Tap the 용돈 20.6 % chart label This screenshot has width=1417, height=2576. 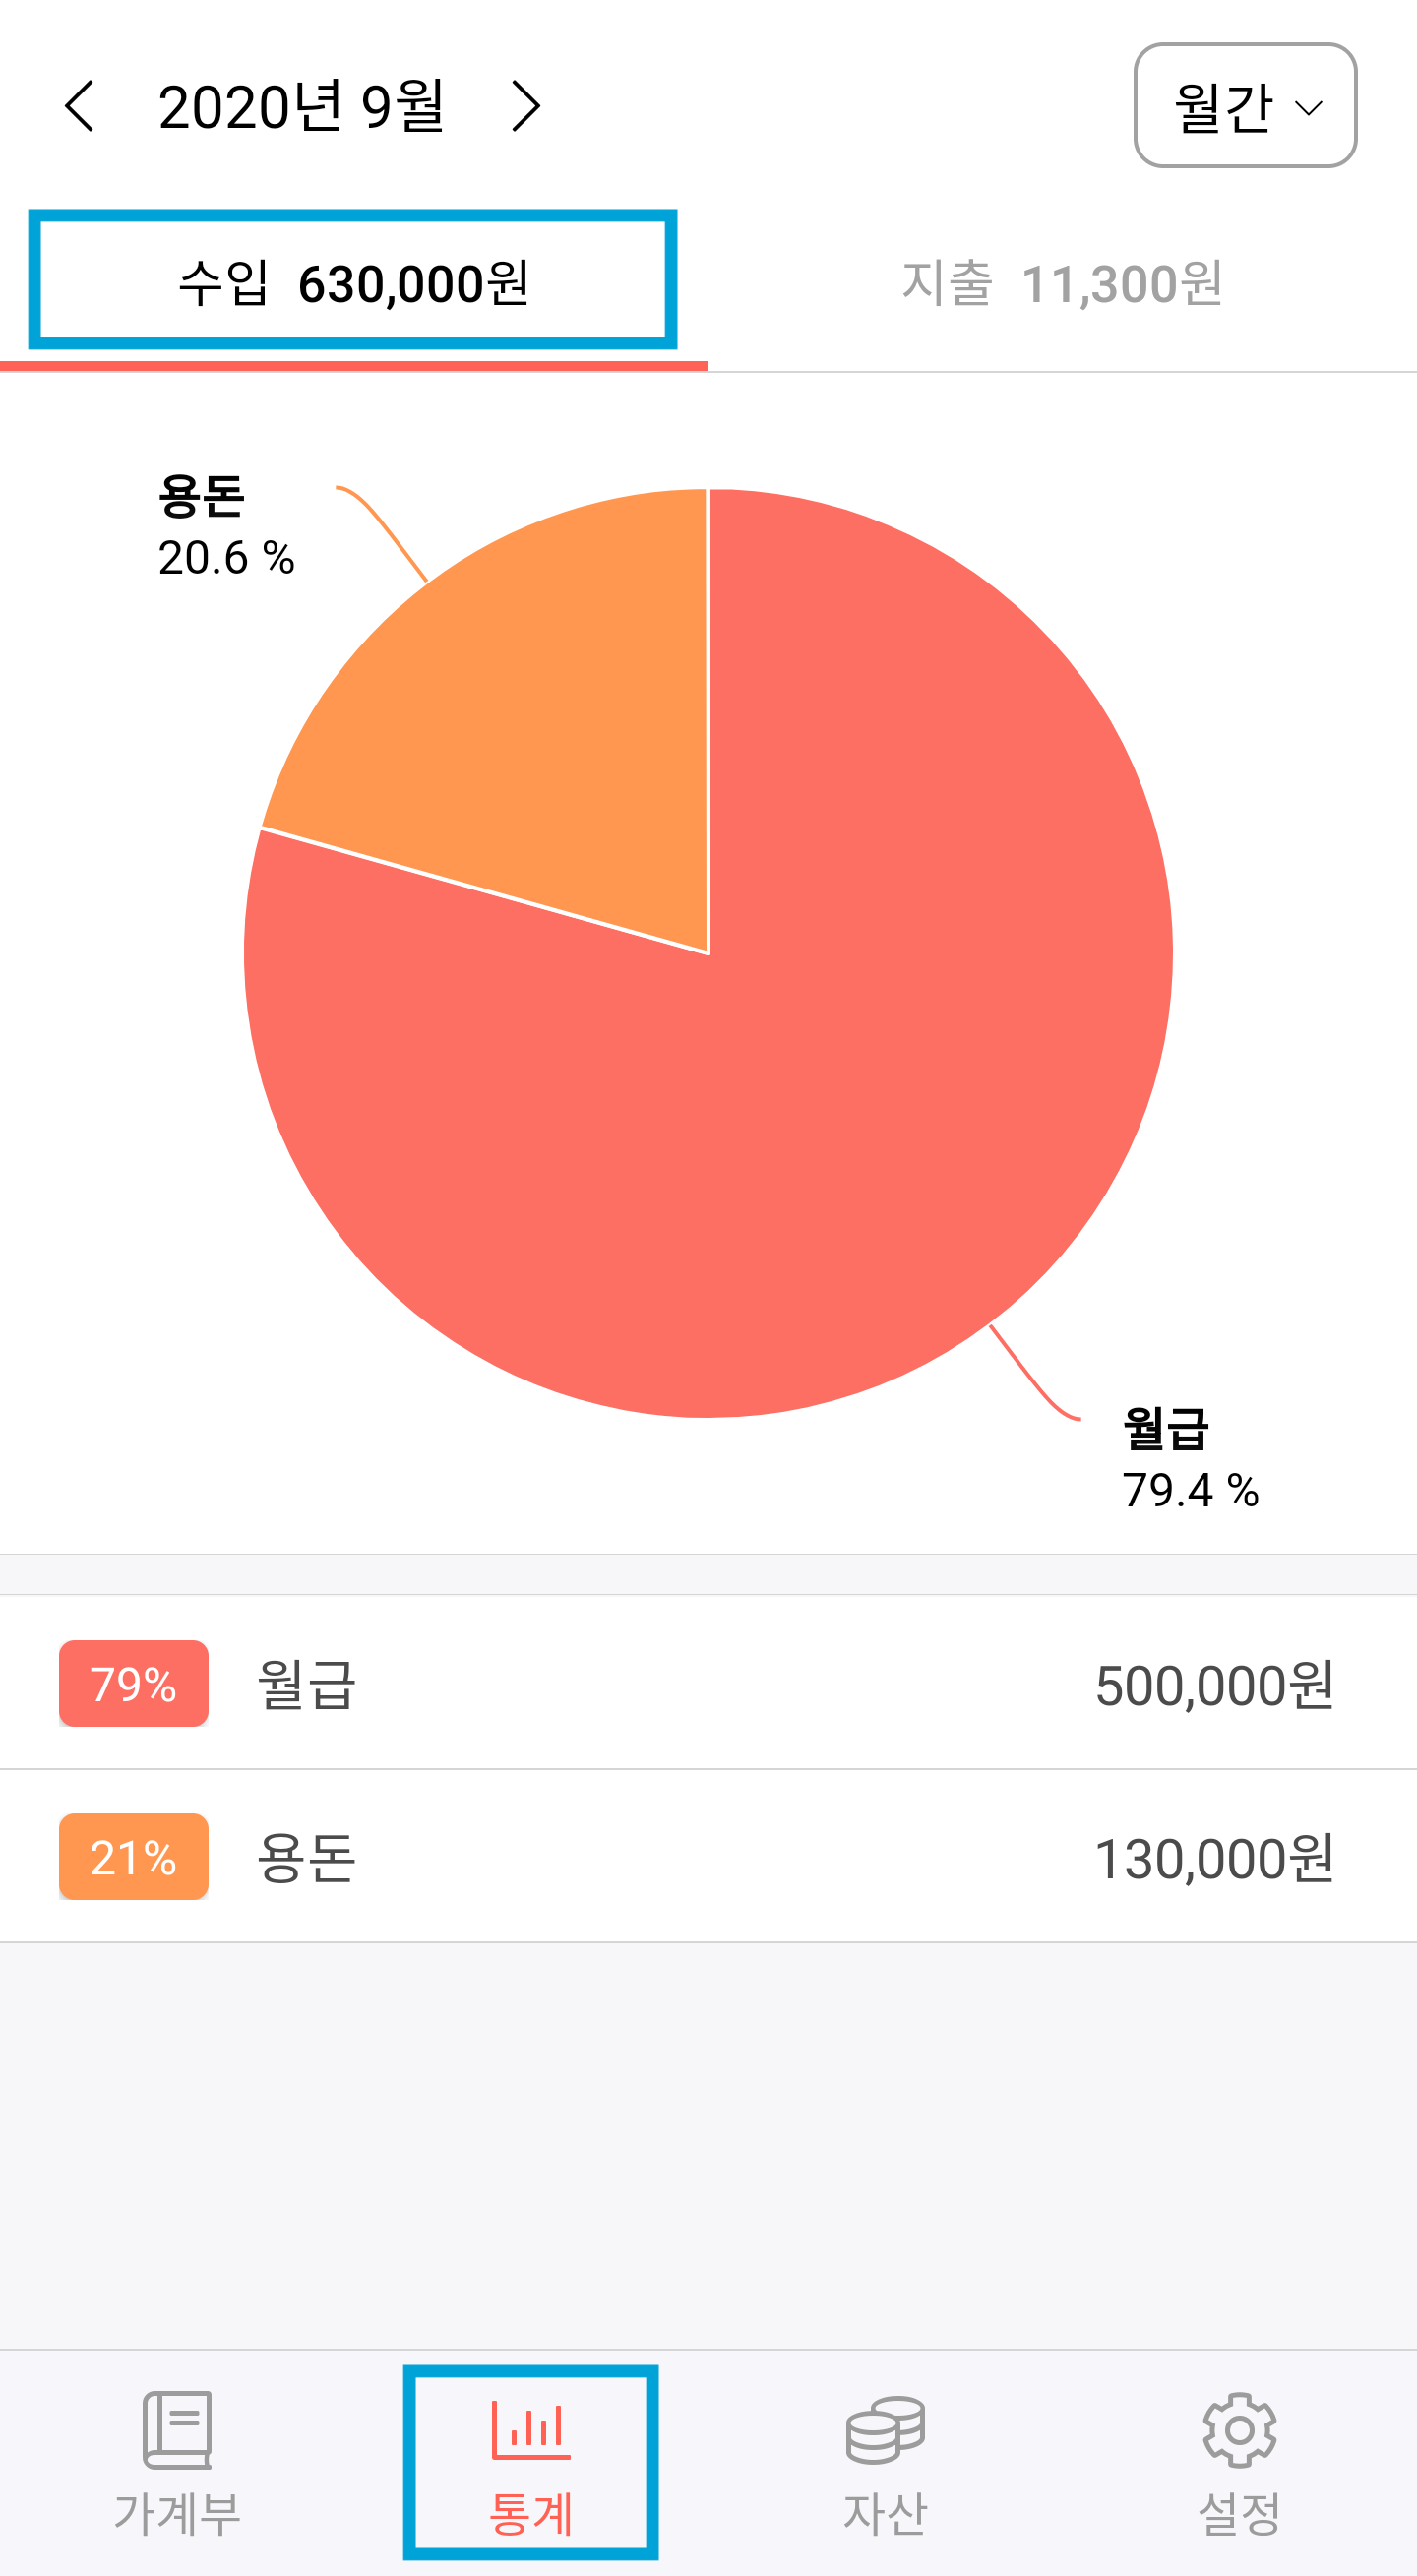(x=226, y=527)
